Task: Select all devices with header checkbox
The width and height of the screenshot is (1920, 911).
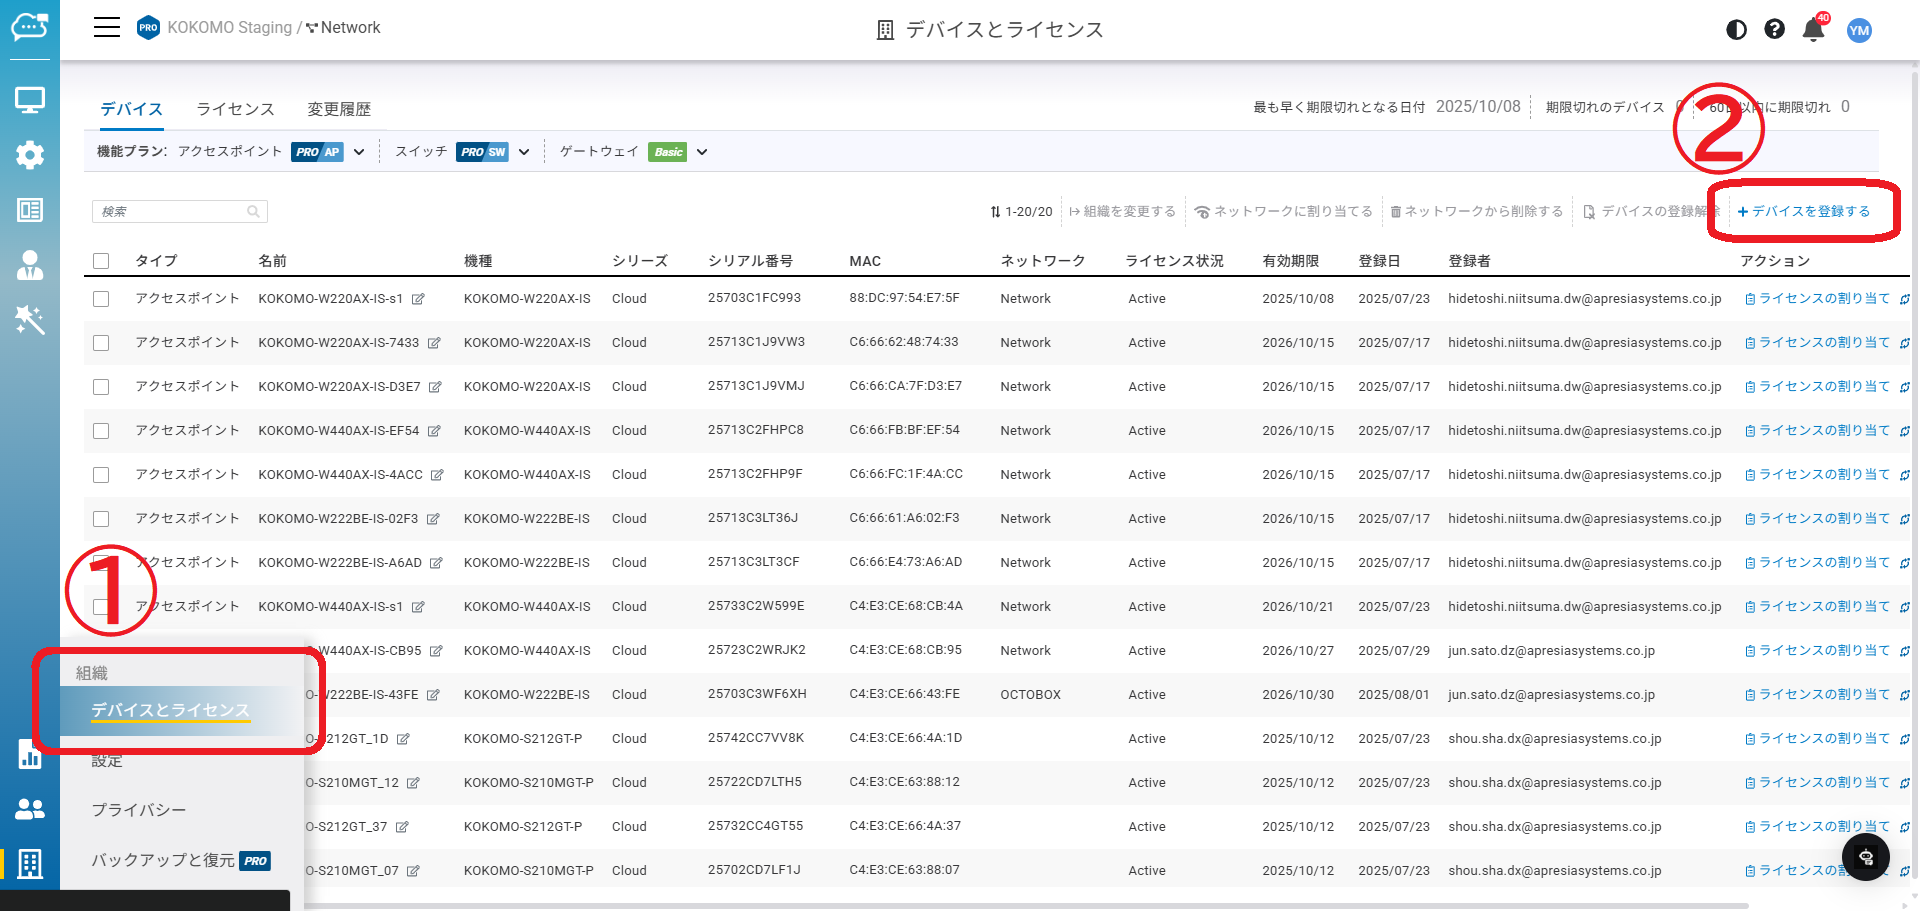Action: 101,261
